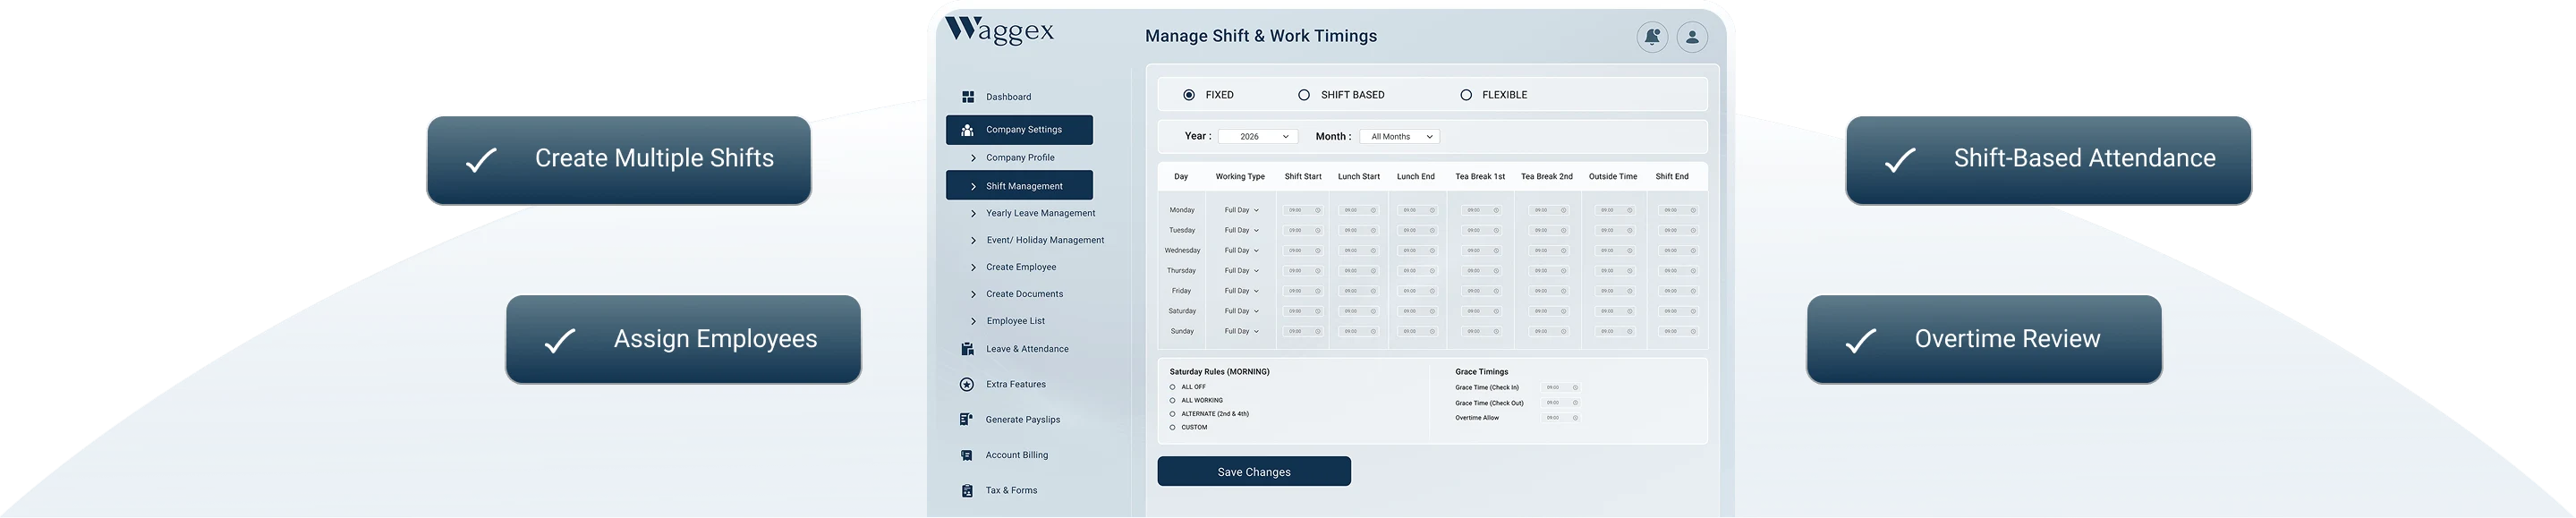Click Thursday Tea Break 2nd time field
The image size is (2576, 518).
(1549, 271)
